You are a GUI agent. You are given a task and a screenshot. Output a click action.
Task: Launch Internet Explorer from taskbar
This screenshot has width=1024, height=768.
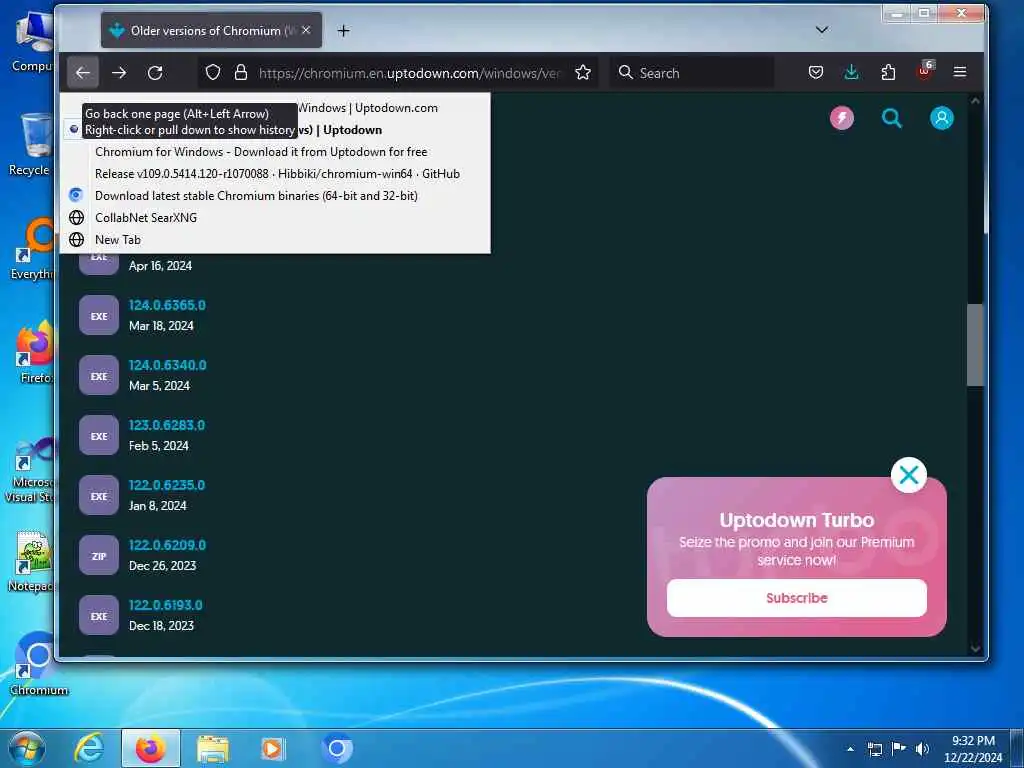[88, 748]
